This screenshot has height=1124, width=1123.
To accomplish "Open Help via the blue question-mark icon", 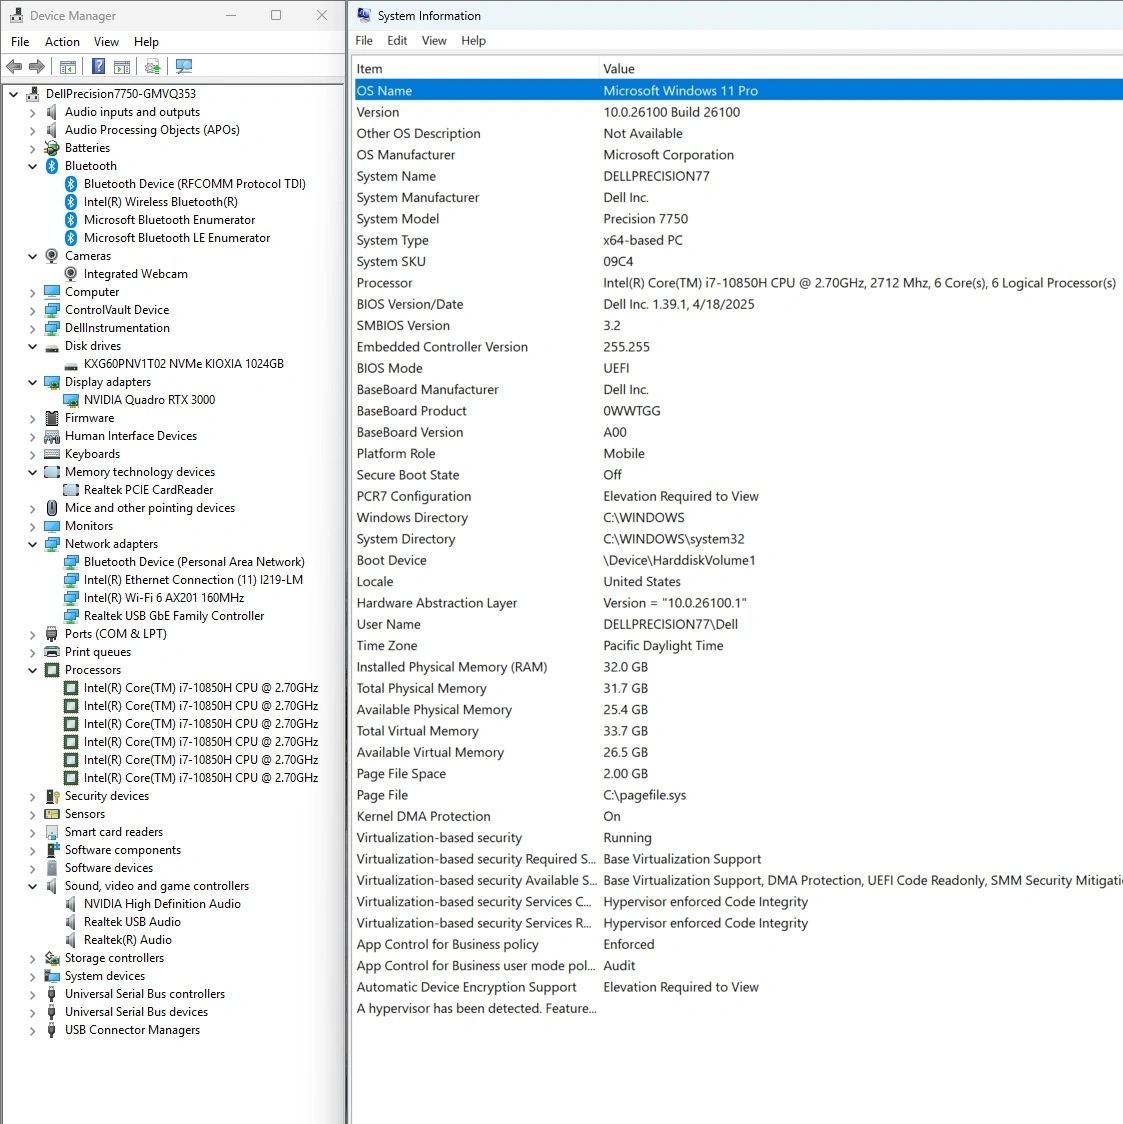I will (99, 67).
